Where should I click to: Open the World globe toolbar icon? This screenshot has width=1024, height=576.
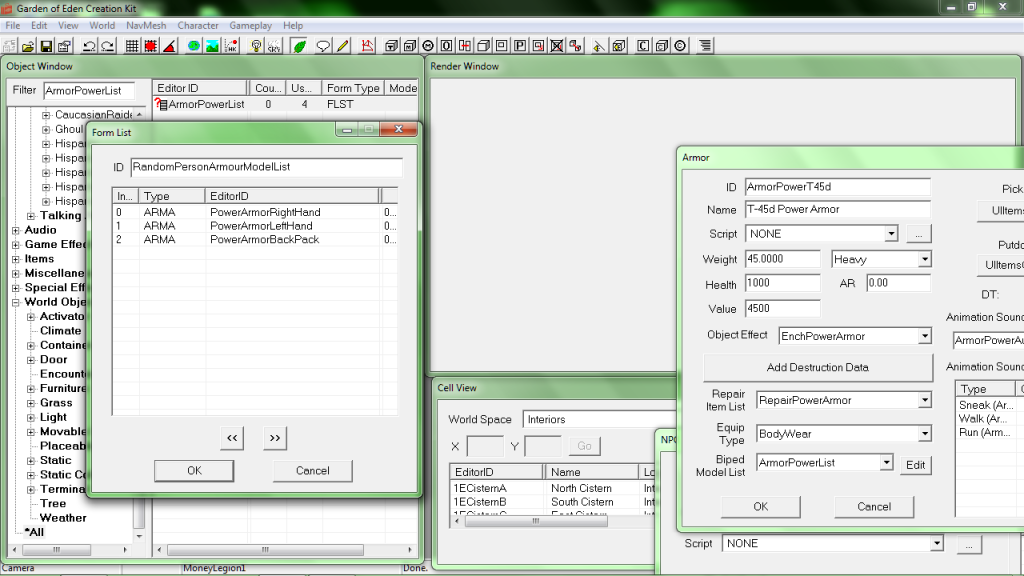(x=193, y=46)
